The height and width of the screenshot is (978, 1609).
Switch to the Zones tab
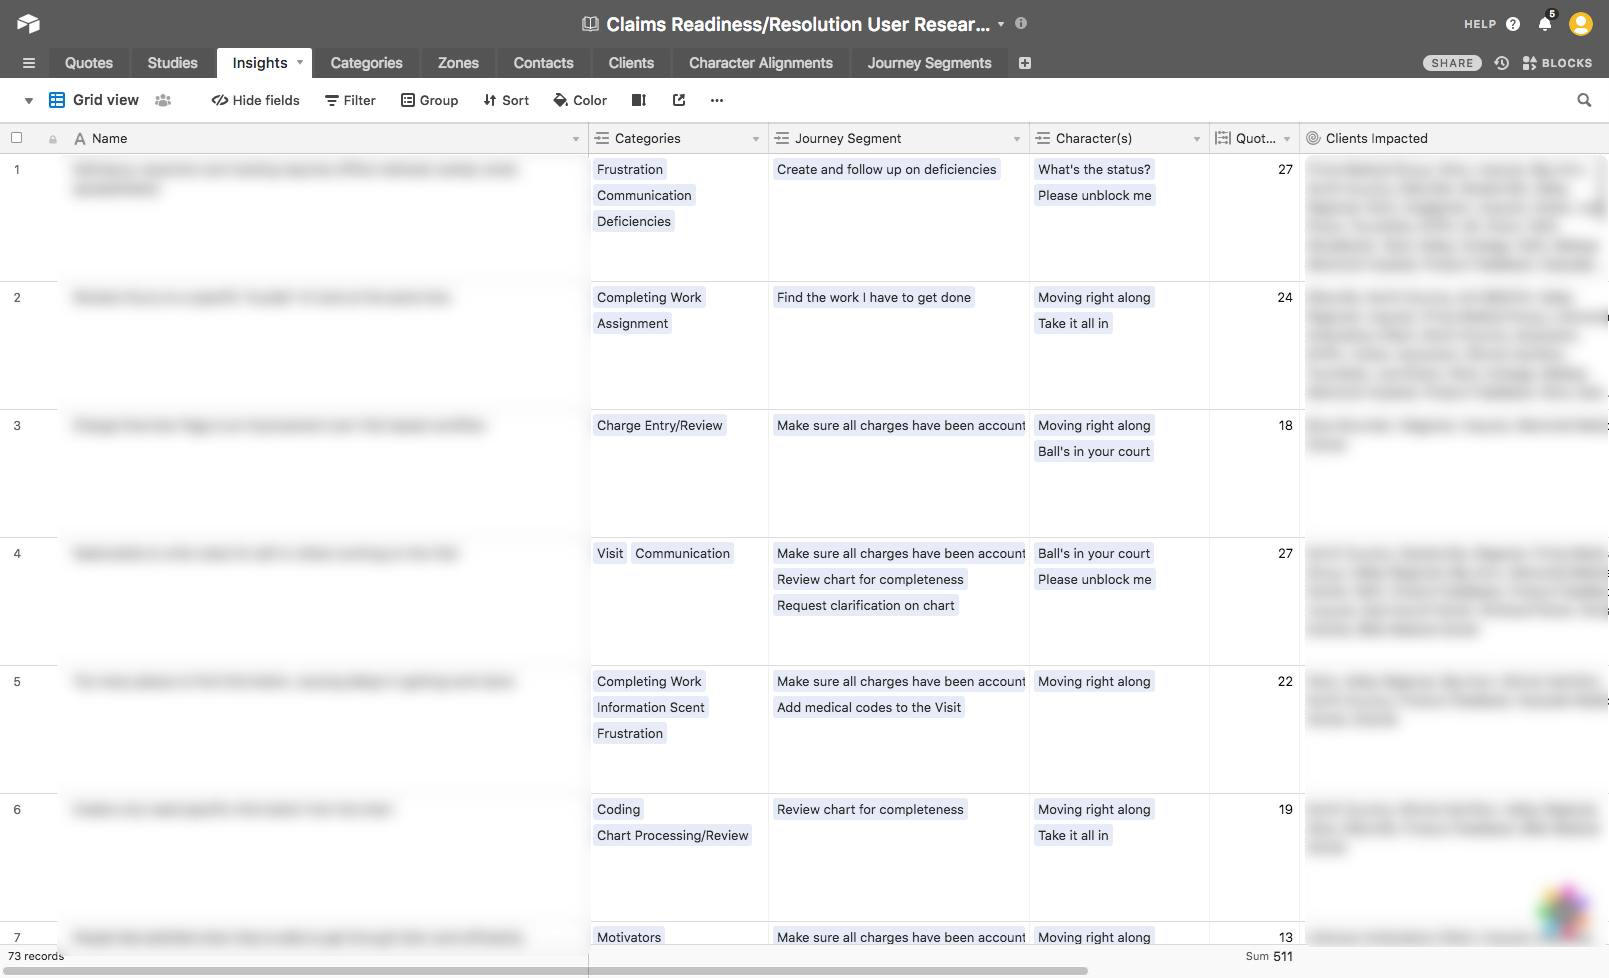point(458,63)
